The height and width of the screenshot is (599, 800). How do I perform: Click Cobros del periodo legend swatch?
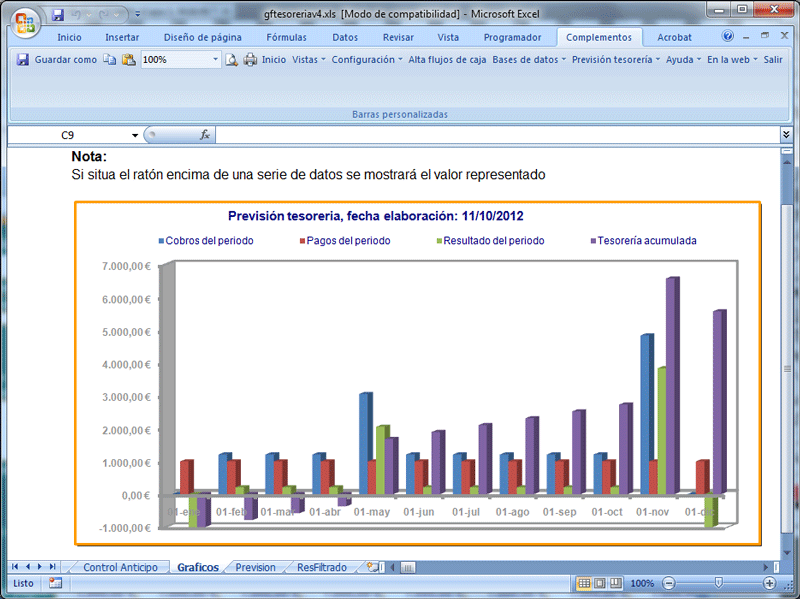pos(161,241)
